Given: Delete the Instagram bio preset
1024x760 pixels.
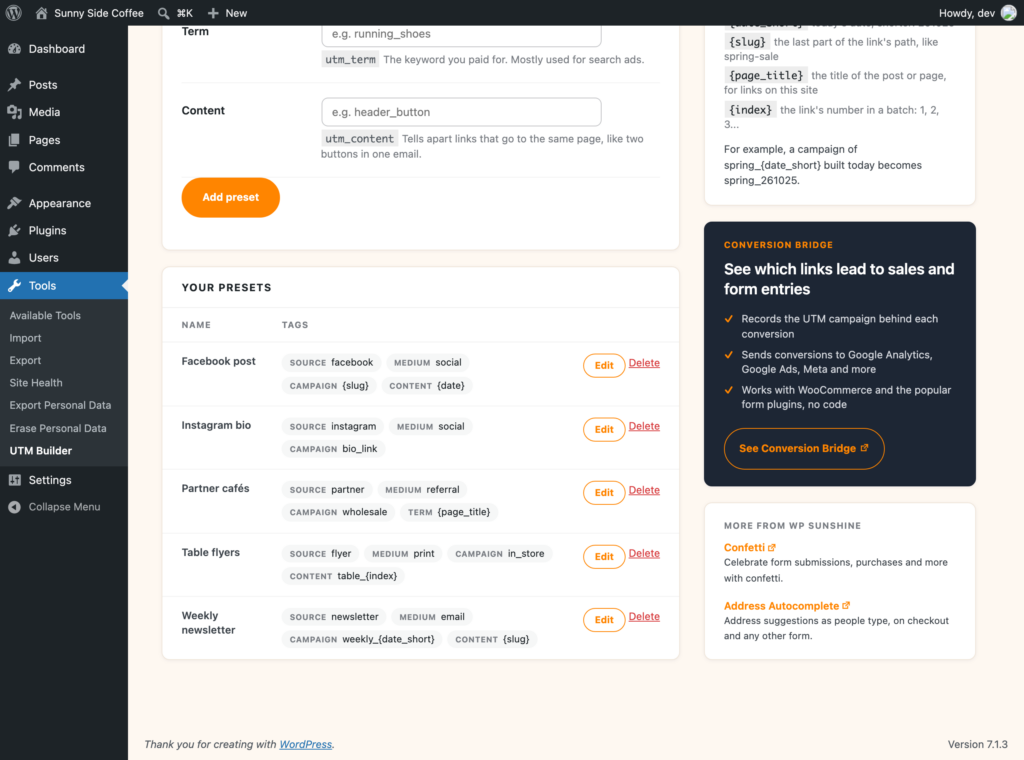Looking at the screenshot, I should pyautogui.click(x=644, y=426).
